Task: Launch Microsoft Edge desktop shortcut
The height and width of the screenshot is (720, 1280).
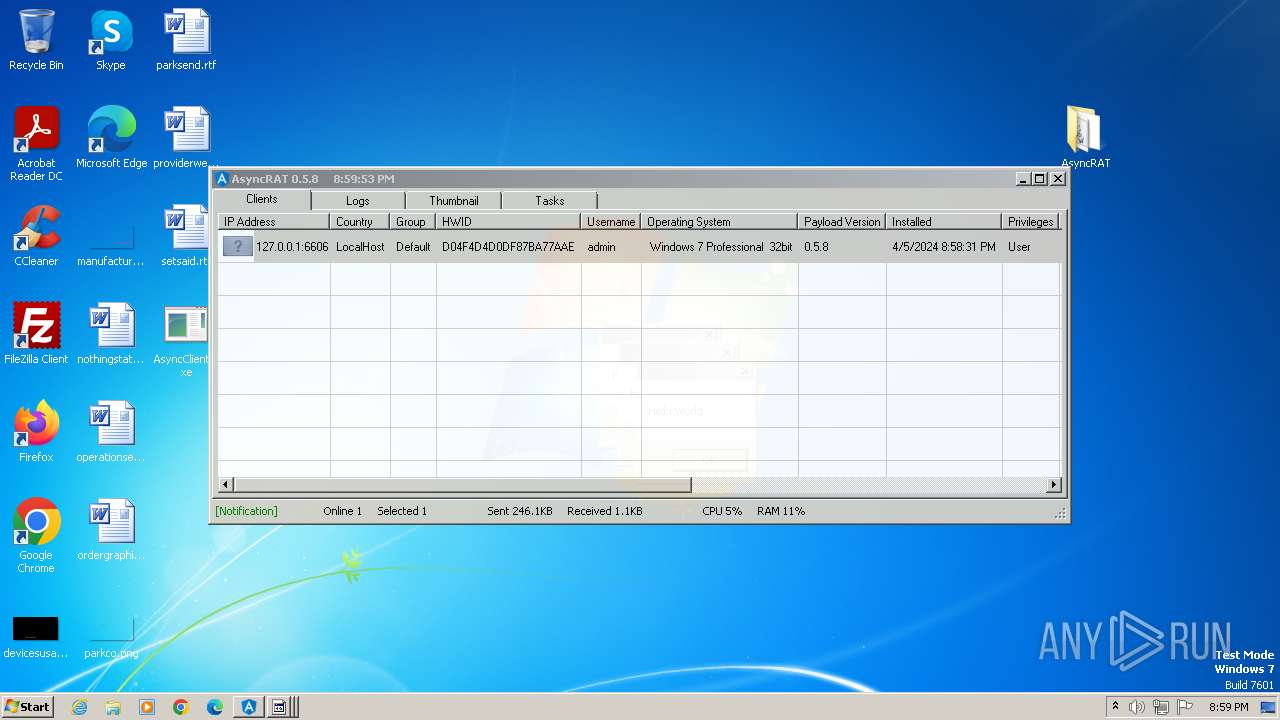Action: 111,138
